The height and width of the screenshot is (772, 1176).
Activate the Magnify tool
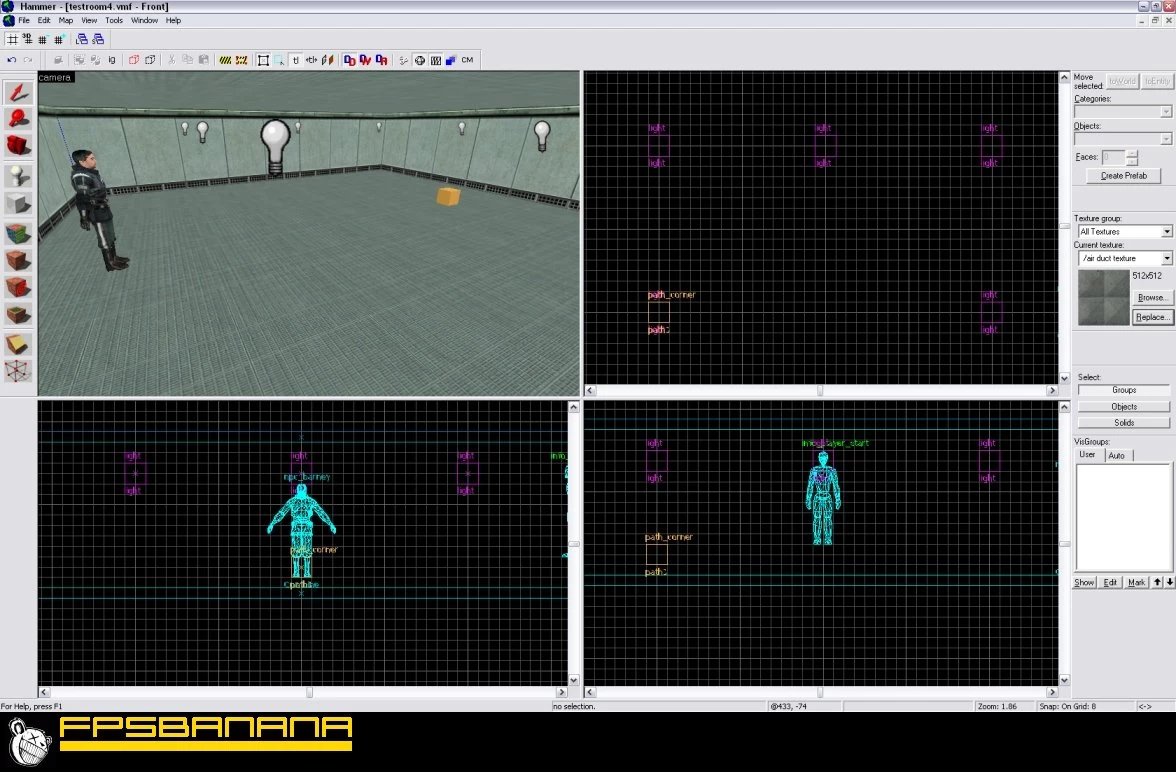coord(19,119)
